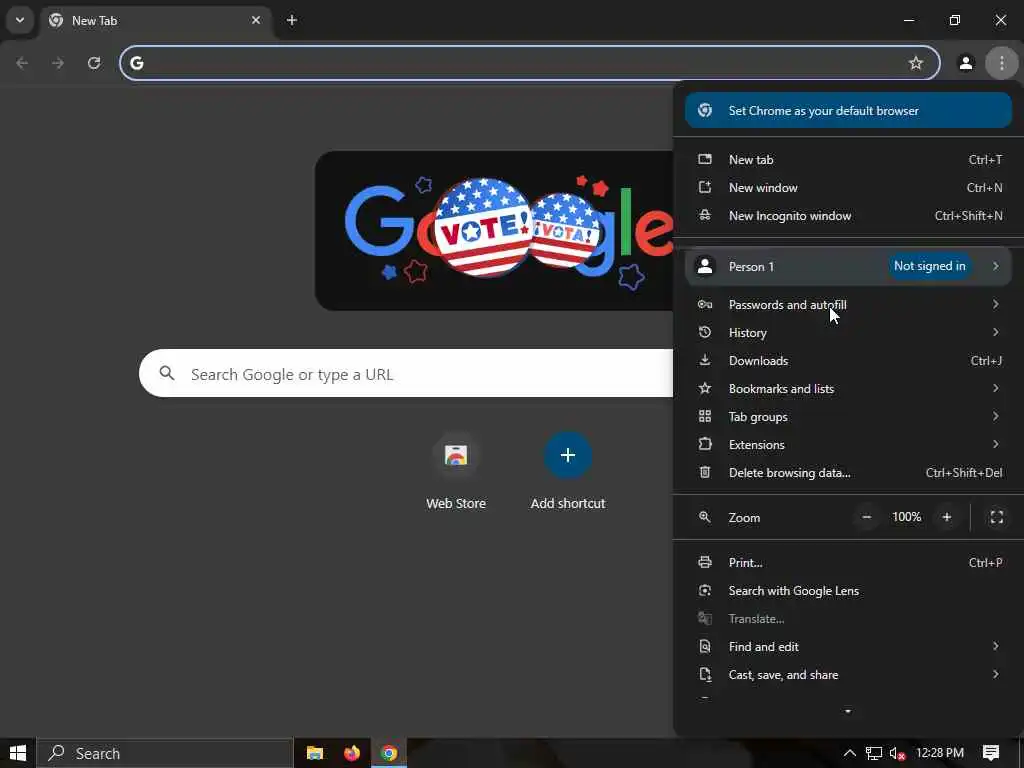Choose New window from menu
Screen dimensions: 1024x768
pos(848,187)
